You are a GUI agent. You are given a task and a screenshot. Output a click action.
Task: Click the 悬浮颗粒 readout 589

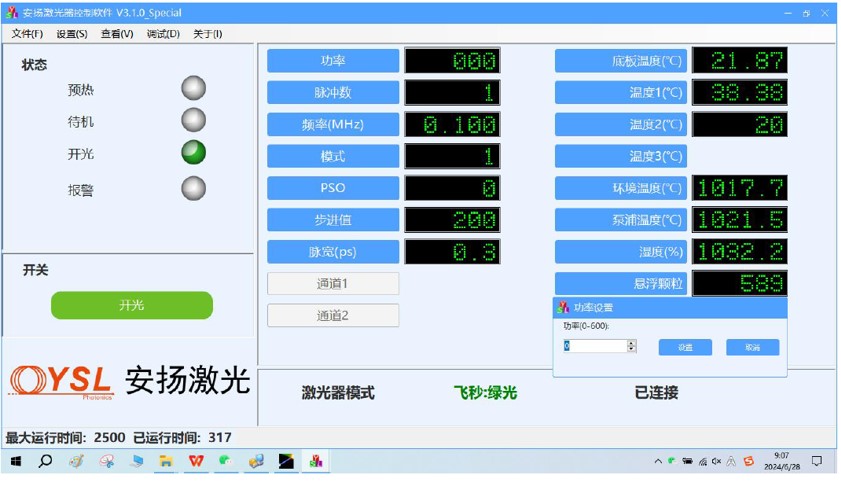click(740, 283)
